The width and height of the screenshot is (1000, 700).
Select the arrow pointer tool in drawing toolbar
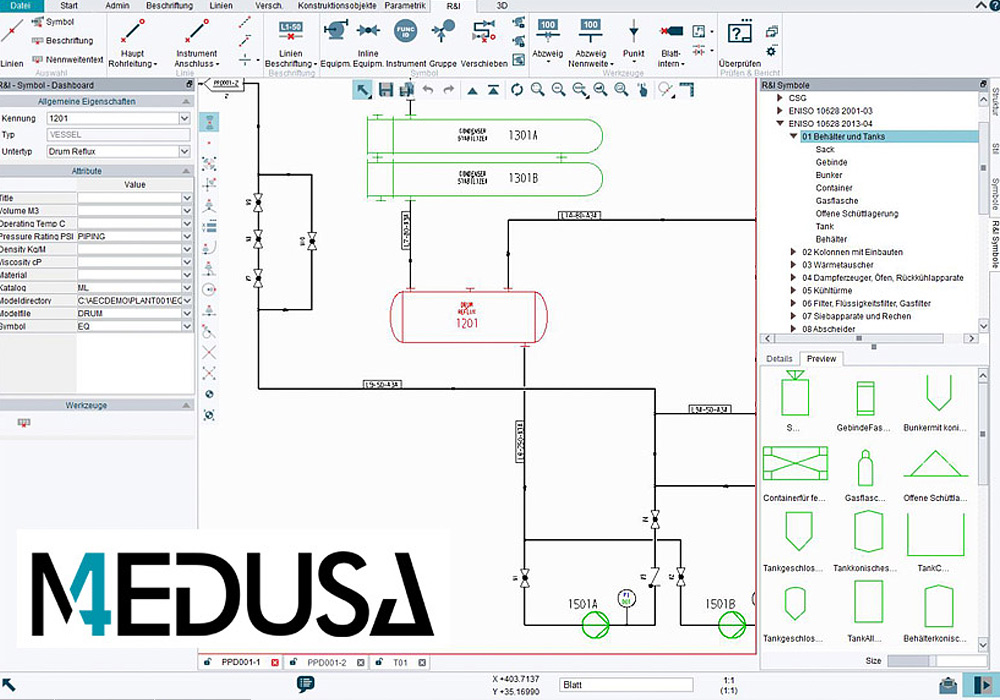point(363,90)
